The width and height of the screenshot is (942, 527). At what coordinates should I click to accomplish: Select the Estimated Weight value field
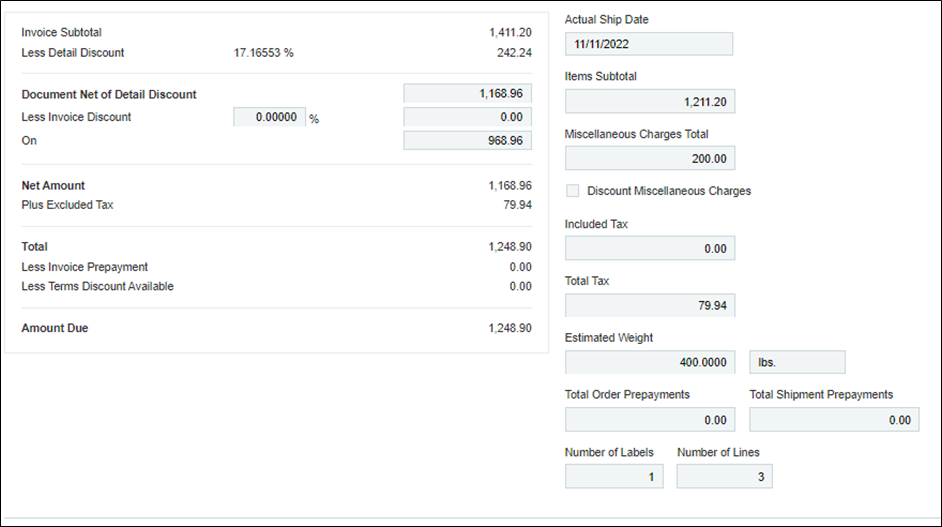[650, 362]
